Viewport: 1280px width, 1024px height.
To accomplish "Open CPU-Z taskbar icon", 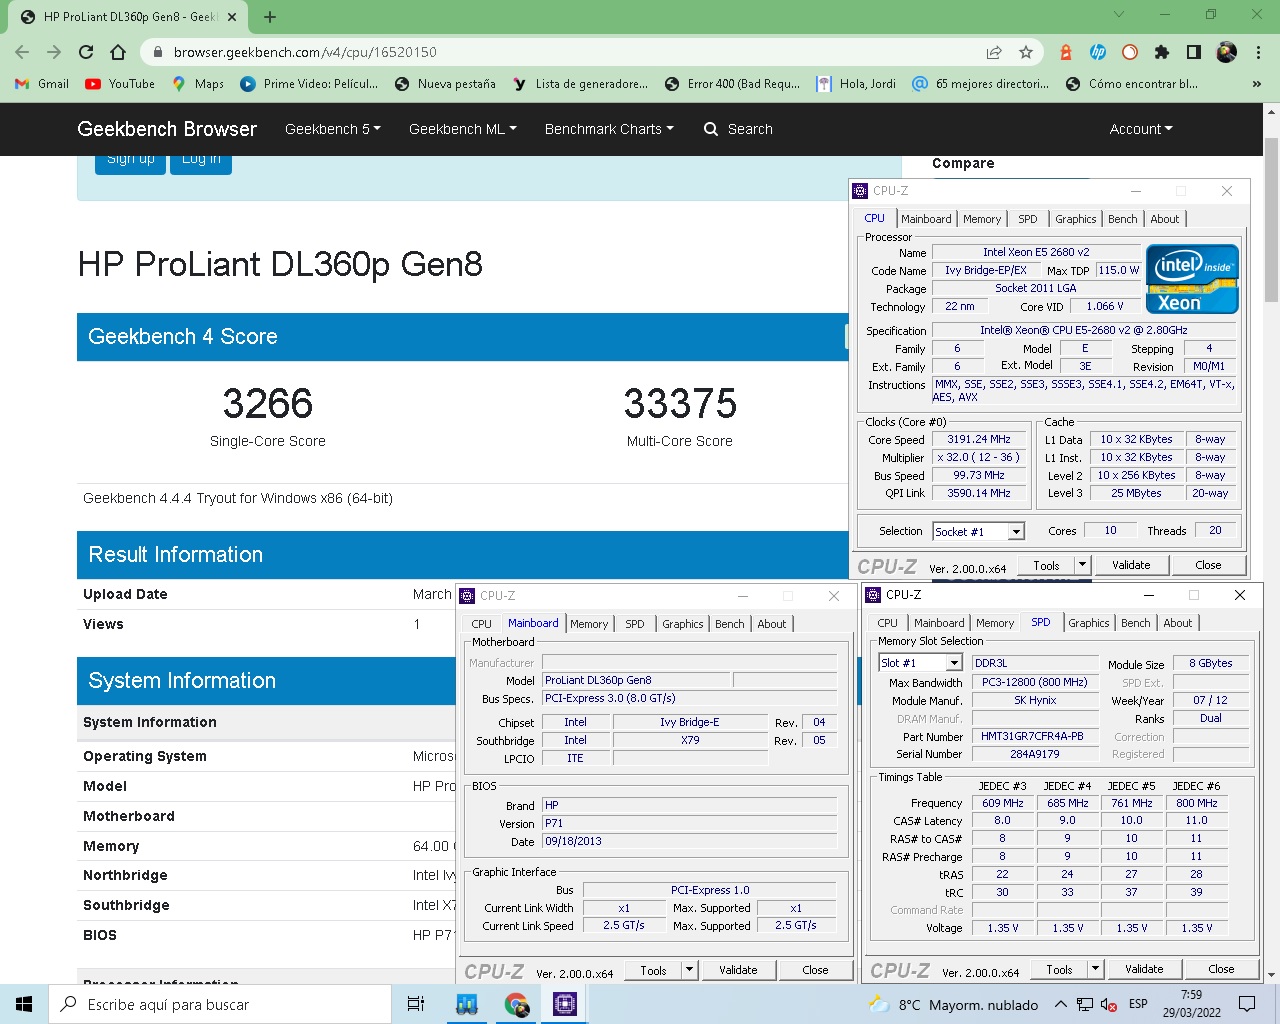I will tap(564, 1004).
